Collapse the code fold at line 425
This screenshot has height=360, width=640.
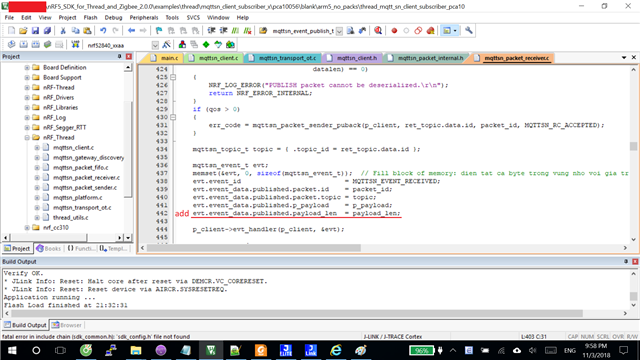click(x=173, y=77)
